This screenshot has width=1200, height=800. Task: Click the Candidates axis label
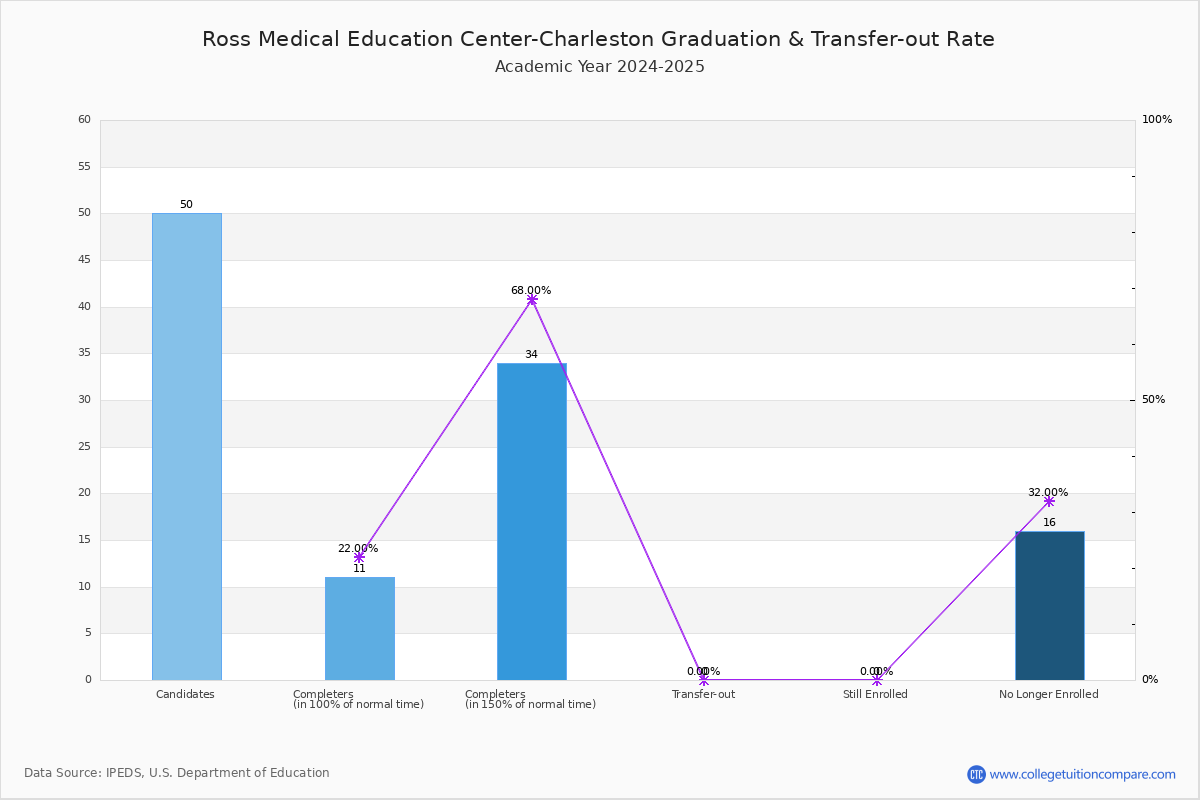tap(185, 694)
